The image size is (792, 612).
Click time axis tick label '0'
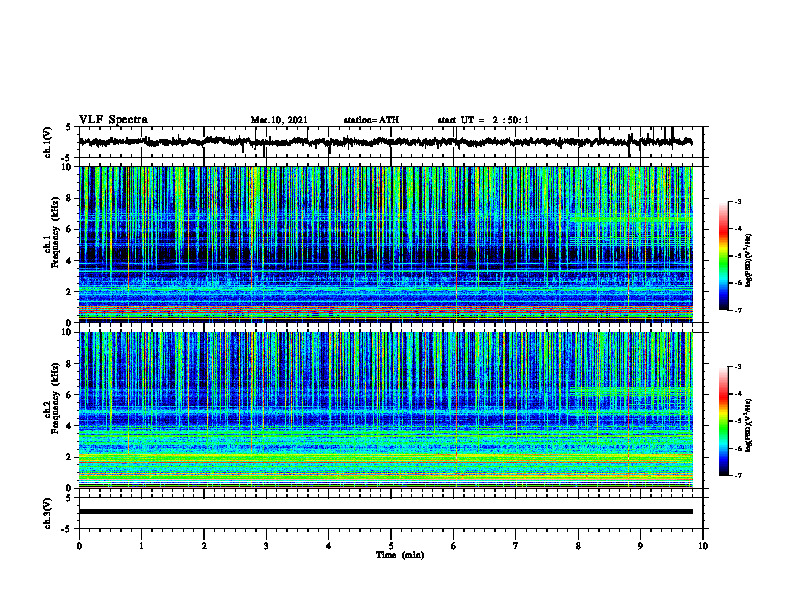click(x=79, y=546)
